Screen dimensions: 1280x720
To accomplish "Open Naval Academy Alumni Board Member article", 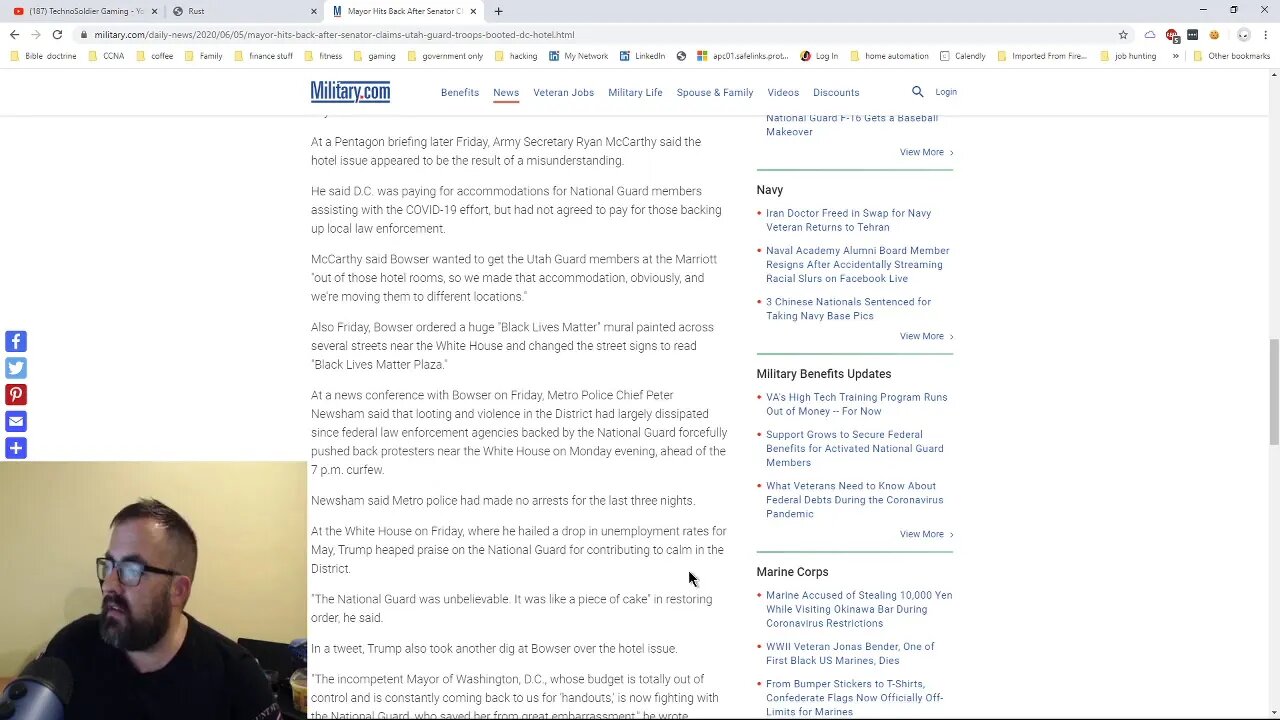I will (x=857, y=265).
